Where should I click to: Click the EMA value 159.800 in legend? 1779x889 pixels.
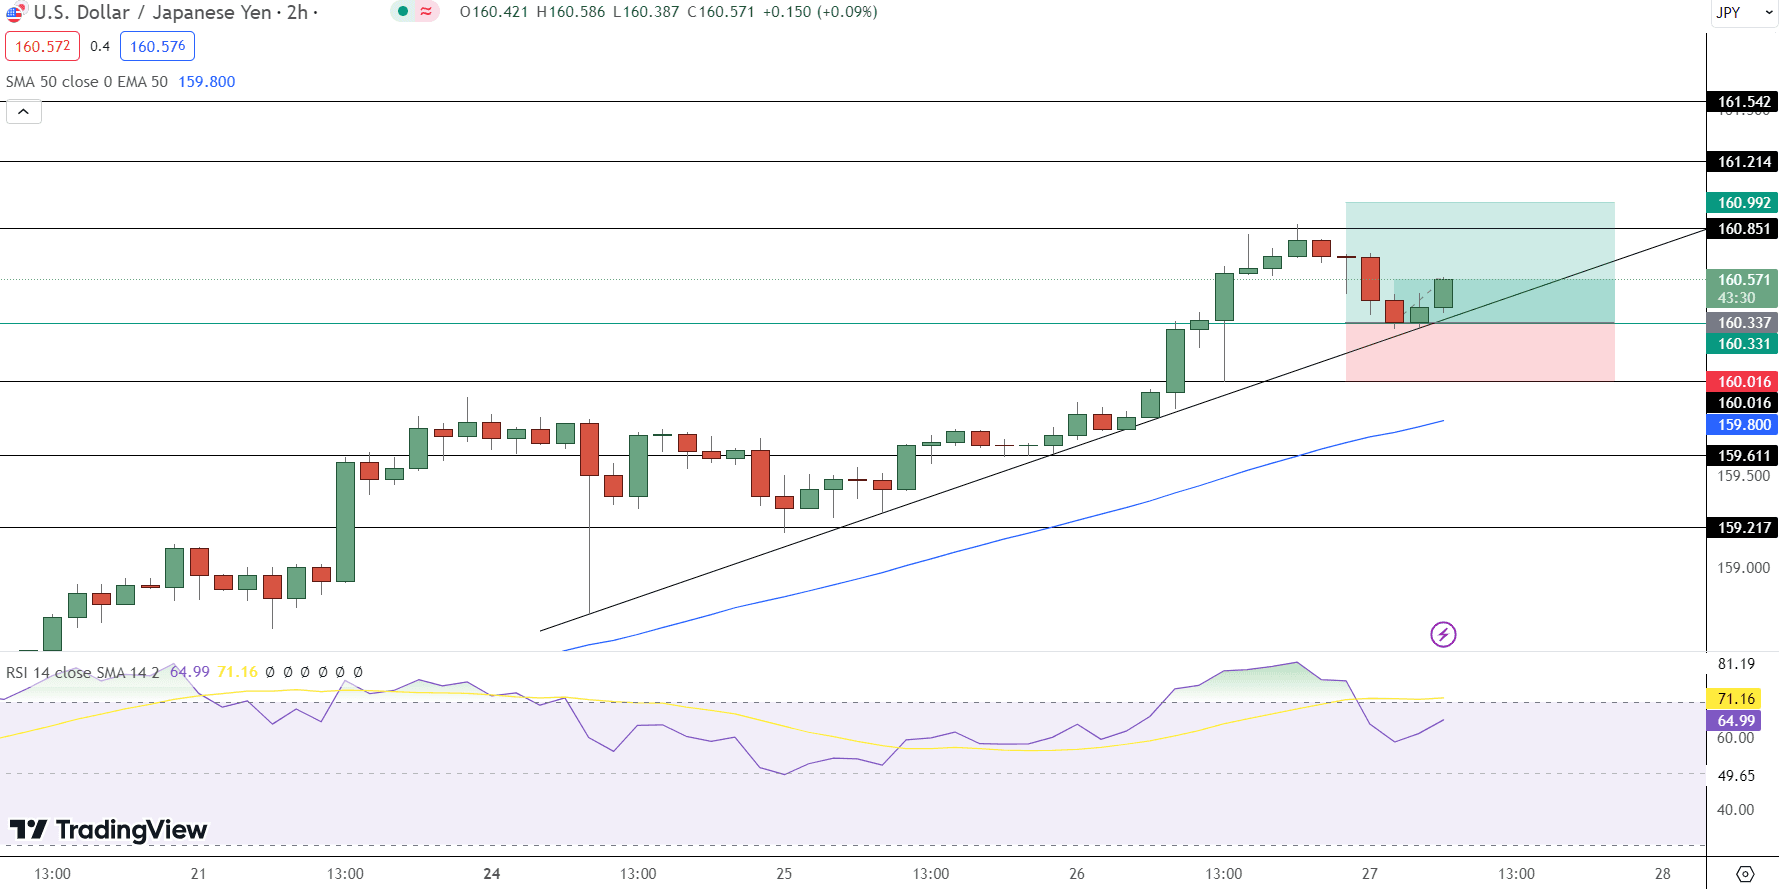207,82
